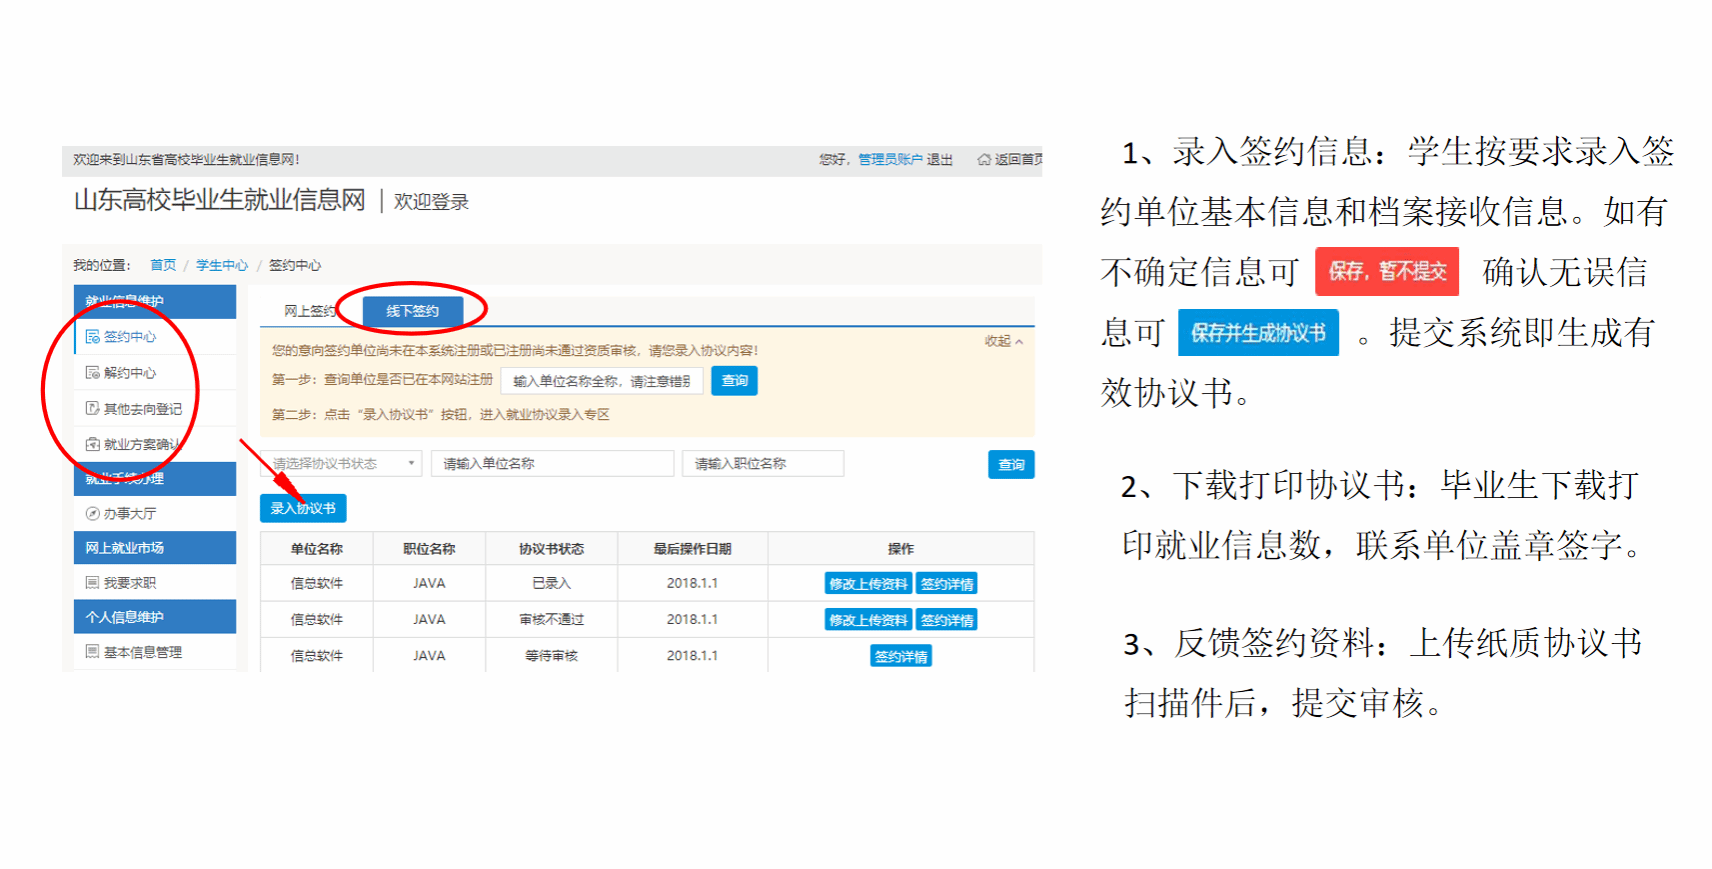Switch to the 线下签约 tab
This screenshot has height=869, width=1712.
(x=412, y=311)
